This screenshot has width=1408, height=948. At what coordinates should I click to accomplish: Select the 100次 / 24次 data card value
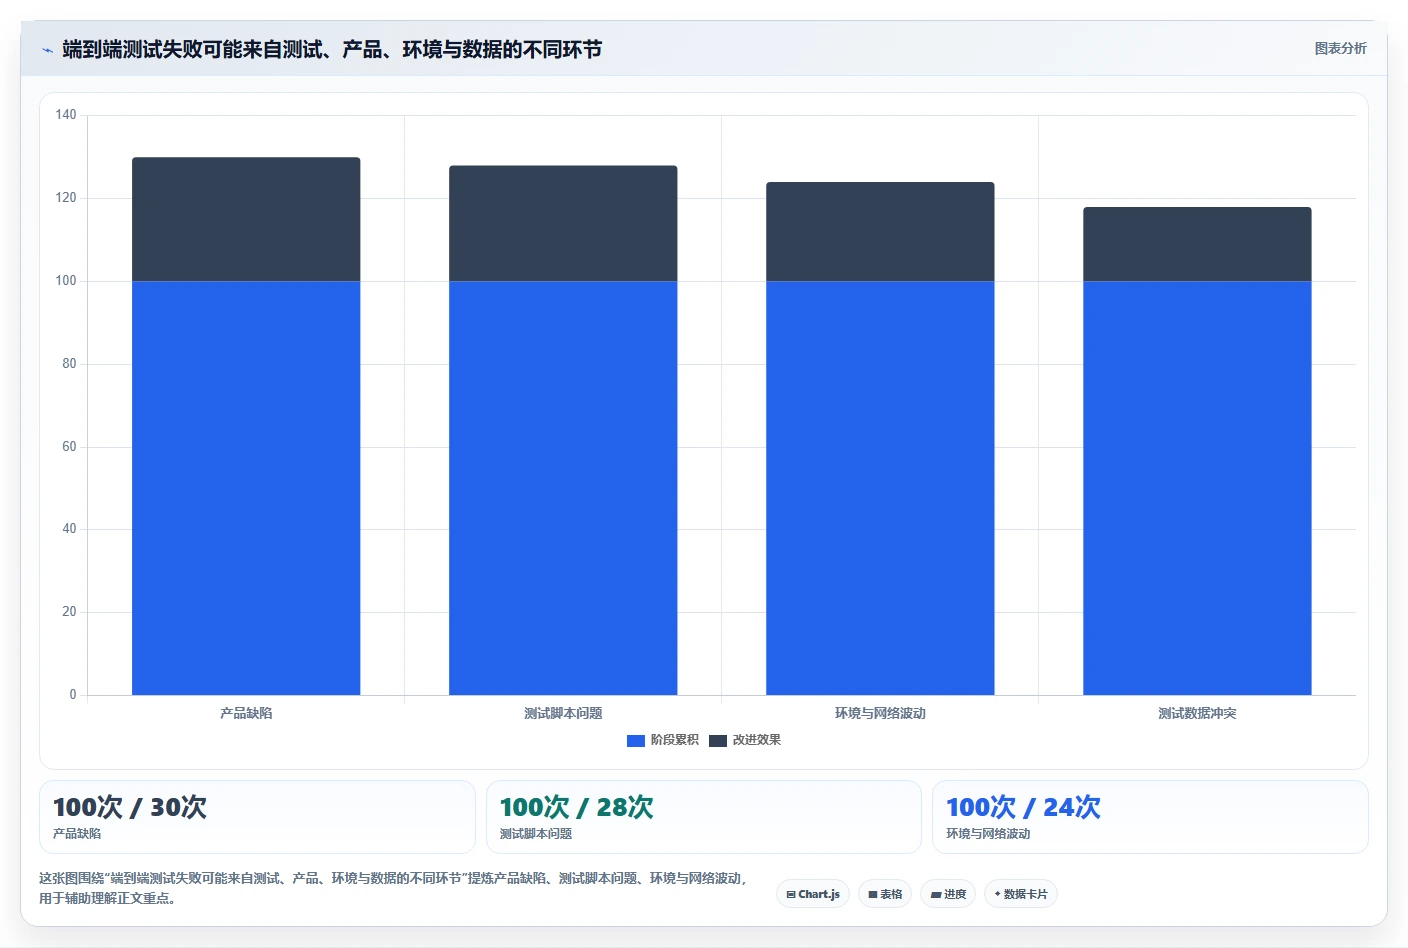1023,807
